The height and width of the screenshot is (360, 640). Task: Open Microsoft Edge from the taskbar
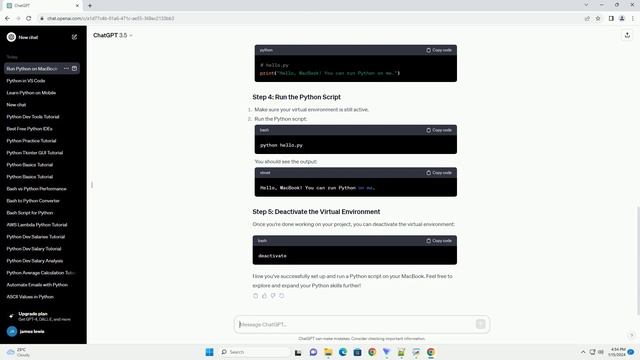(343, 352)
